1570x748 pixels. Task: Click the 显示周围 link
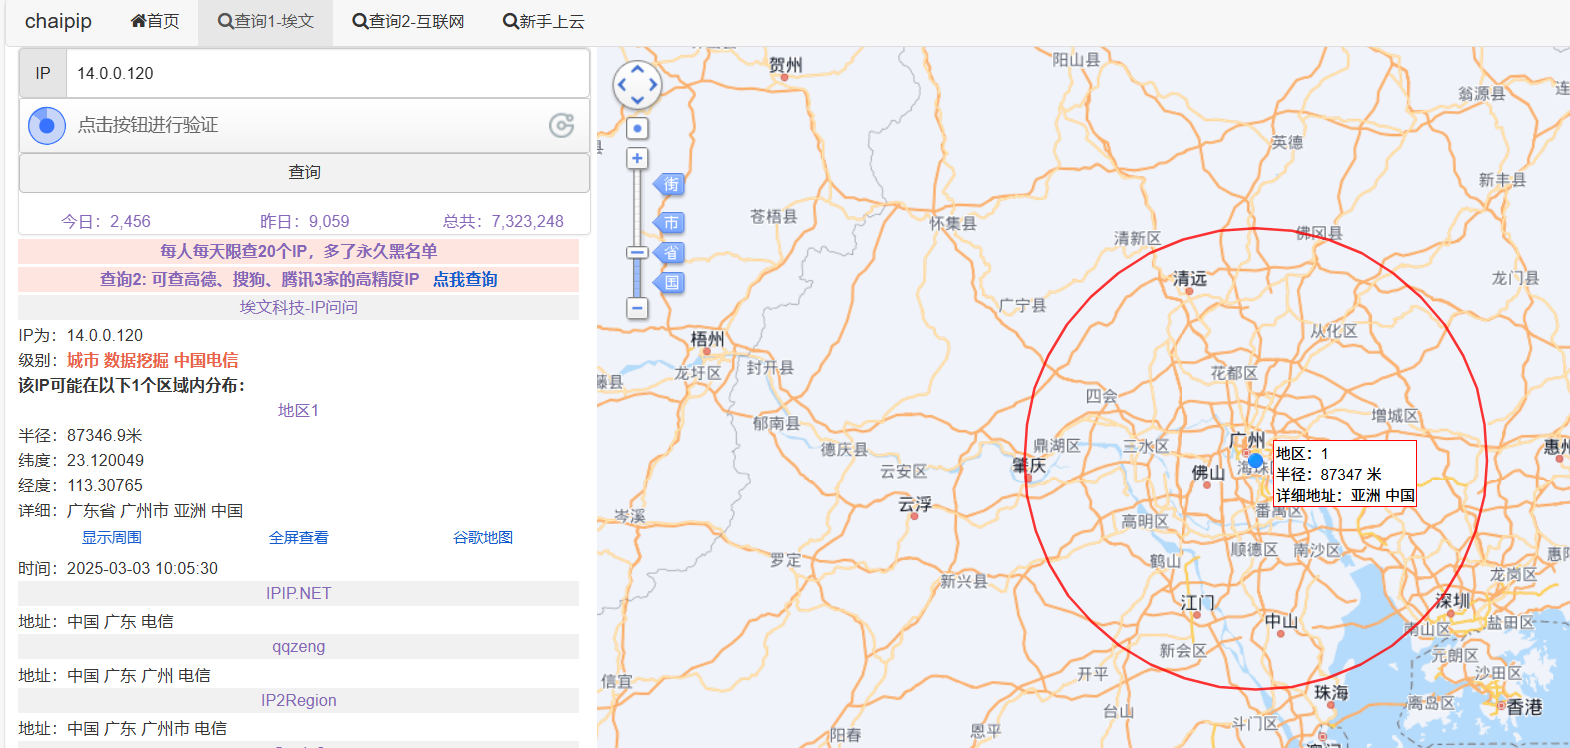click(x=112, y=537)
